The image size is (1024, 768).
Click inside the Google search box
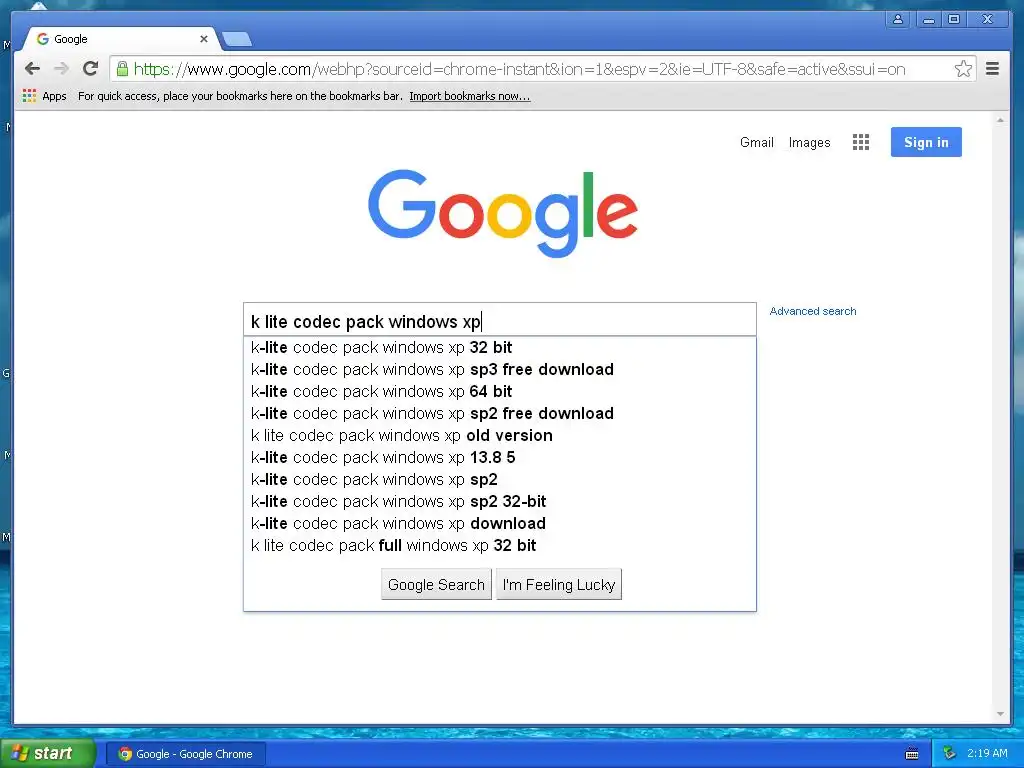[x=500, y=320]
